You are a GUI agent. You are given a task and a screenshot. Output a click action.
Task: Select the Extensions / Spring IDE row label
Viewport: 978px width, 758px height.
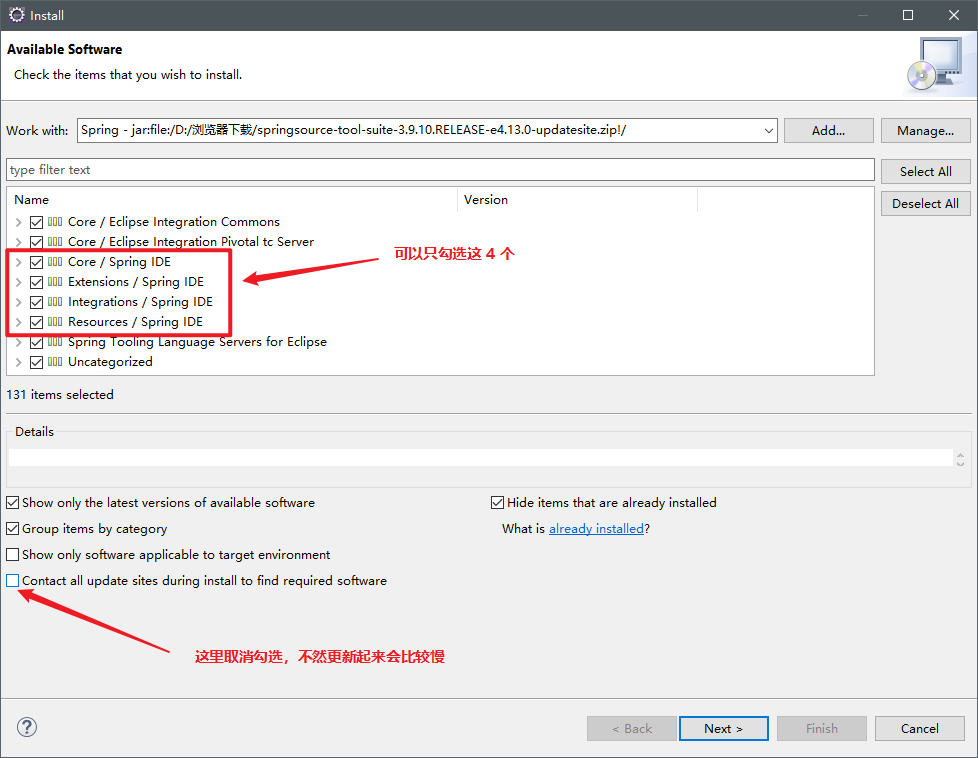pos(136,281)
